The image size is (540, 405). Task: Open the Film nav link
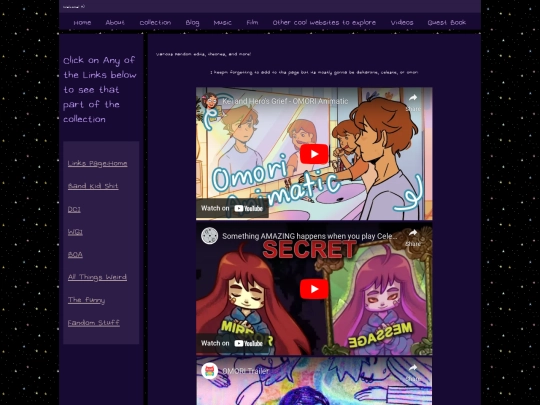click(252, 22)
